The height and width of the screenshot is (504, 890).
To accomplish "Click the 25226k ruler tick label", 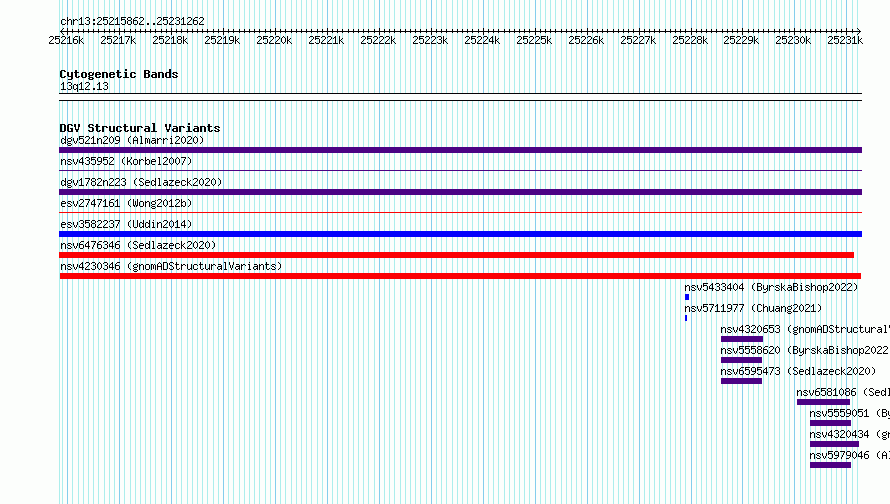I will (586, 41).
